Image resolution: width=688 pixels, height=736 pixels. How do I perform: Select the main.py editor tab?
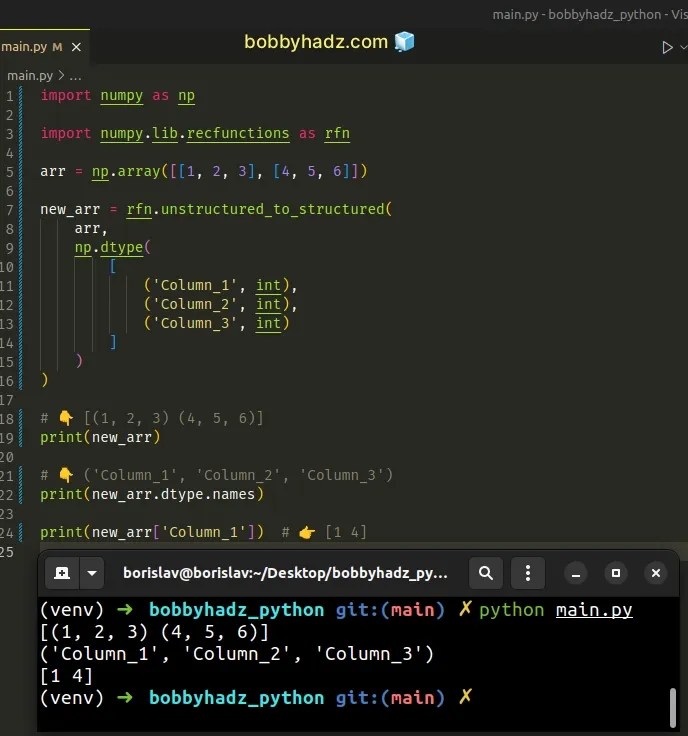tap(44, 47)
